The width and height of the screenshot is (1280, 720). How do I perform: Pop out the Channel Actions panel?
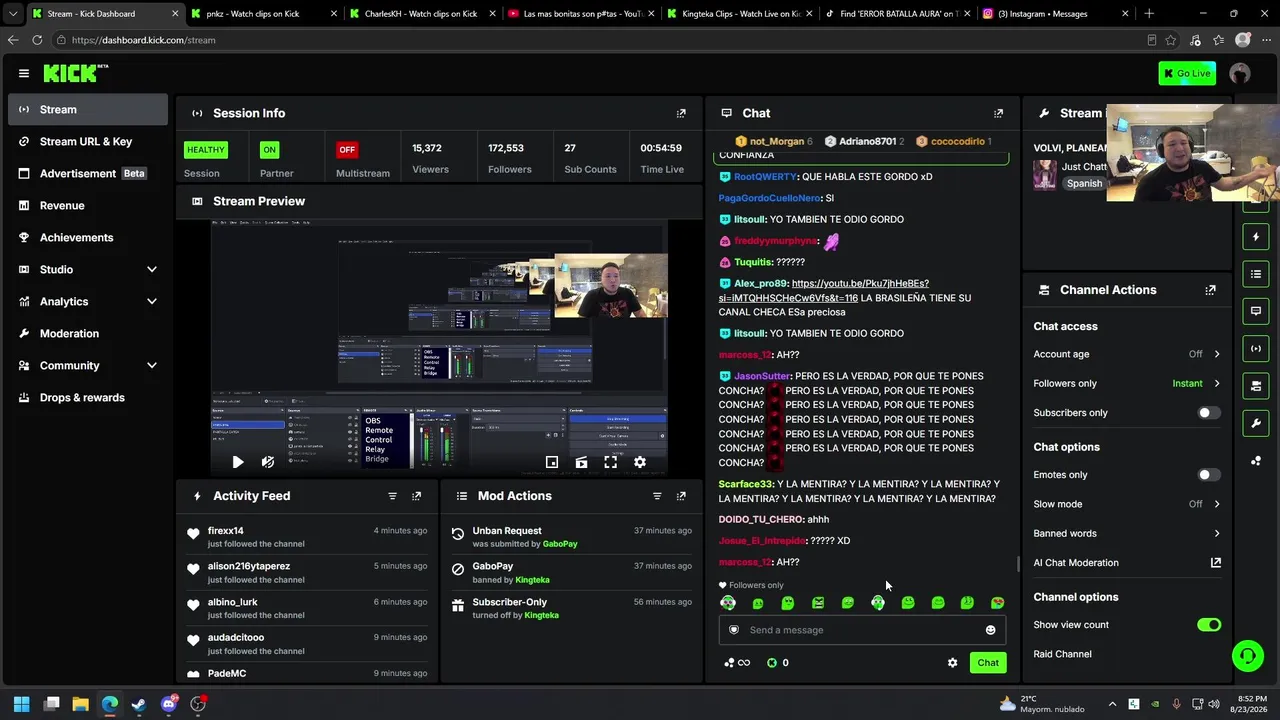coord(1210,290)
